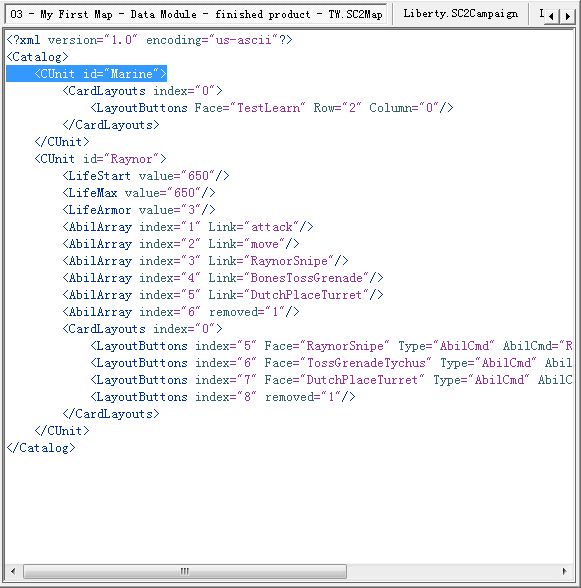Click the xml version declaration line

(149, 40)
